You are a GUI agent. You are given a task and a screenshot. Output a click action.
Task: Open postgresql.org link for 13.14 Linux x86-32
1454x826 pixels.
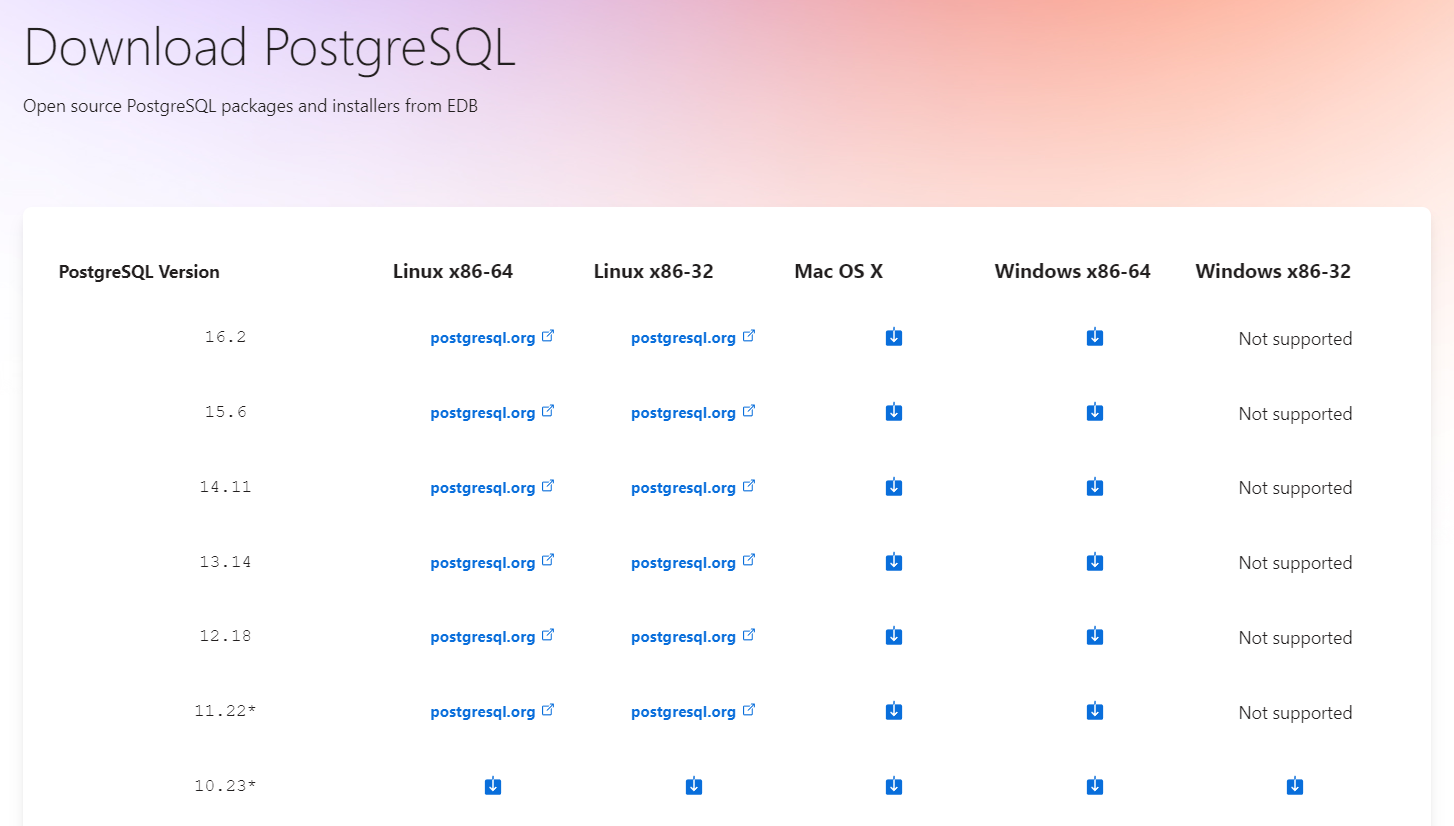pos(693,563)
